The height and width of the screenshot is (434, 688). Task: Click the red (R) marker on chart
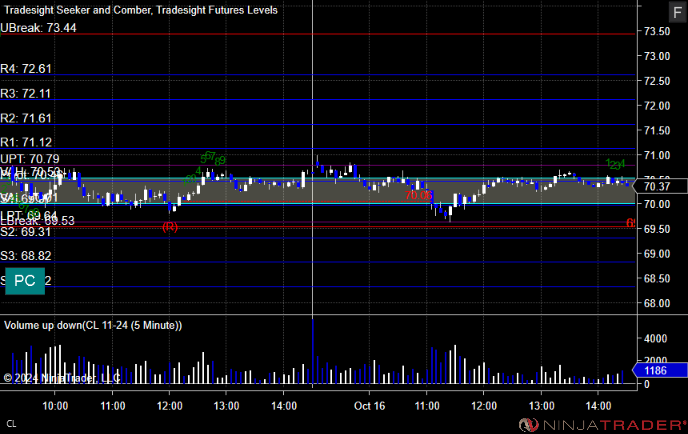pyautogui.click(x=170, y=227)
